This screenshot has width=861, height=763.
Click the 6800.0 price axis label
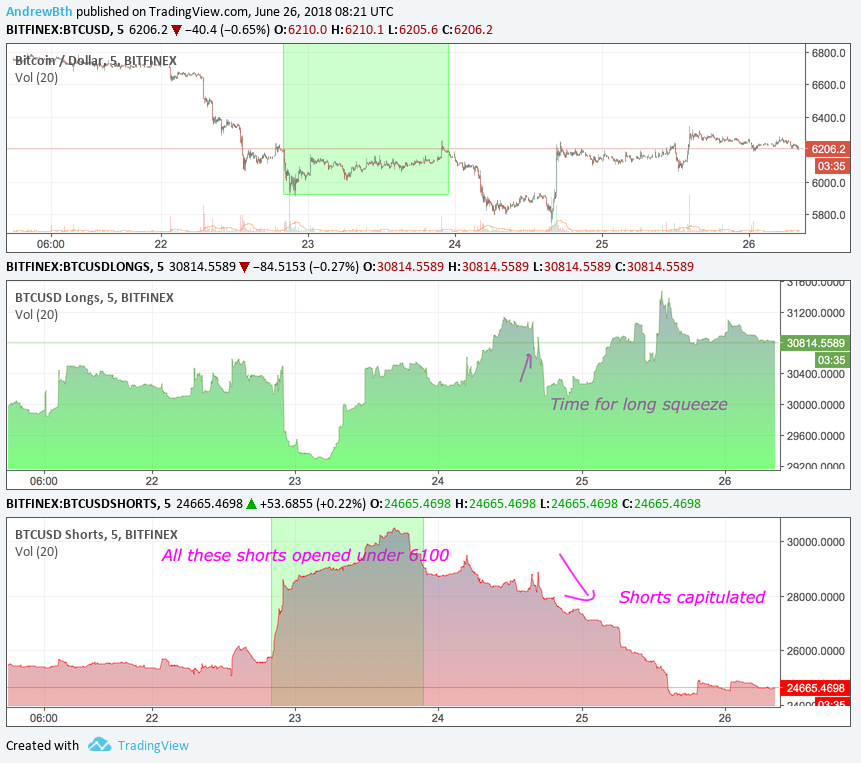[828, 53]
